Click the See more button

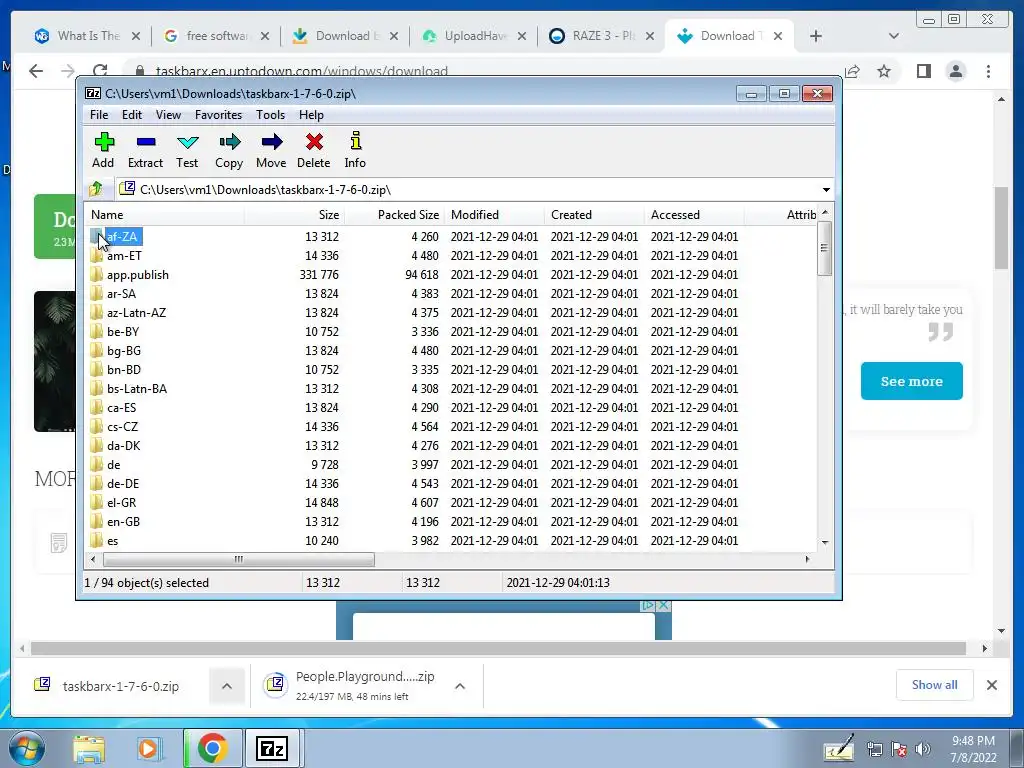(912, 381)
